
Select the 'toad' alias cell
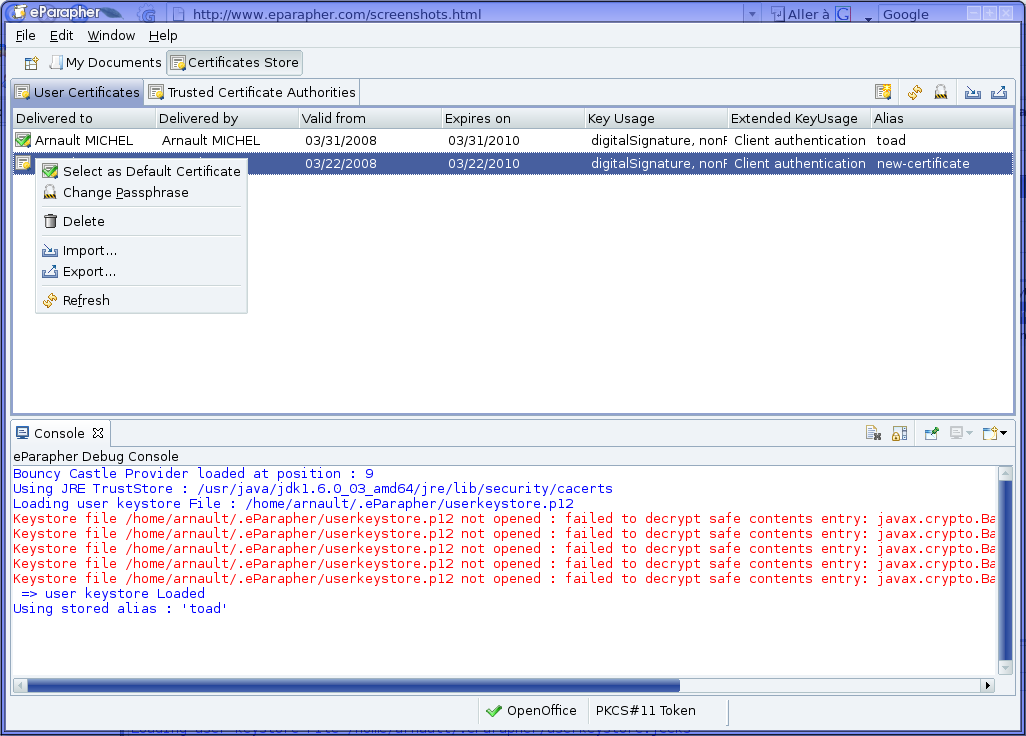891,140
